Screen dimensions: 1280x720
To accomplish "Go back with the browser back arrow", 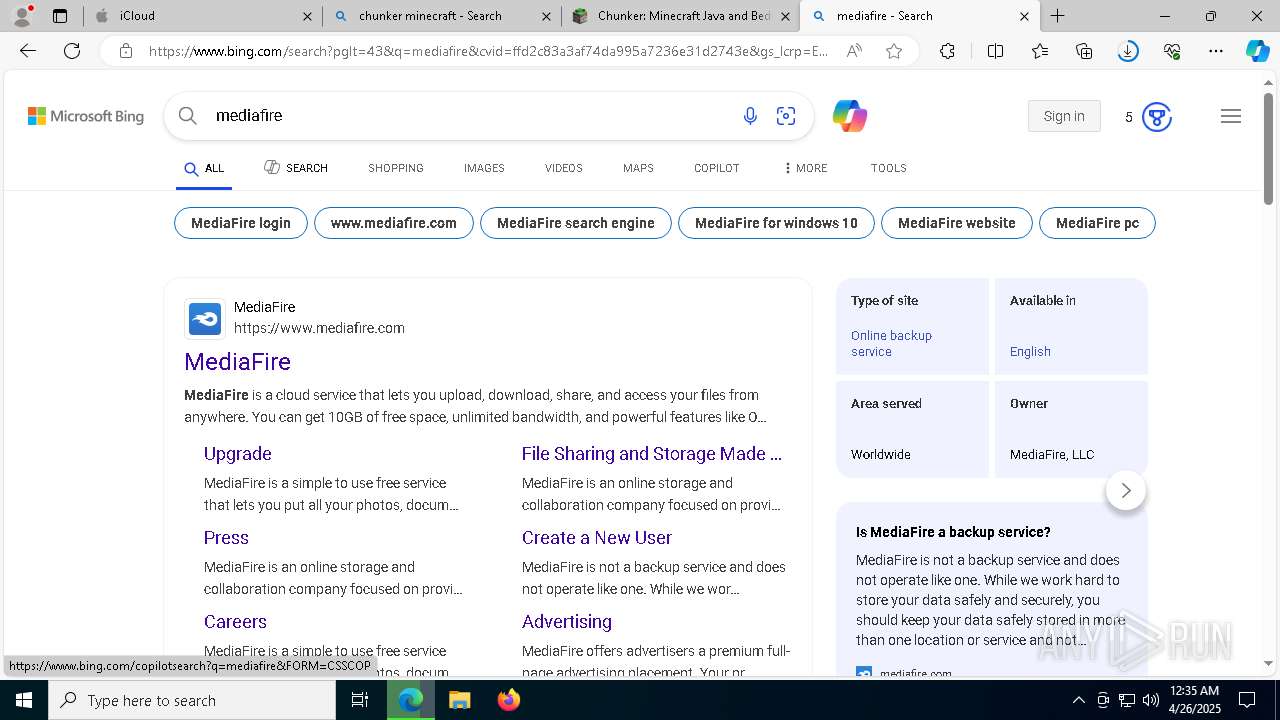I will point(28,51).
